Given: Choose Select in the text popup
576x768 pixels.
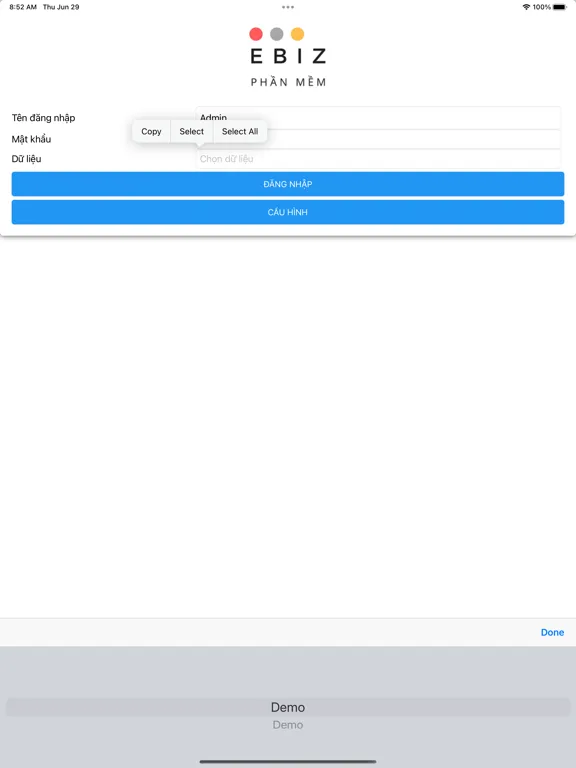Looking at the screenshot, I should 192,131.
